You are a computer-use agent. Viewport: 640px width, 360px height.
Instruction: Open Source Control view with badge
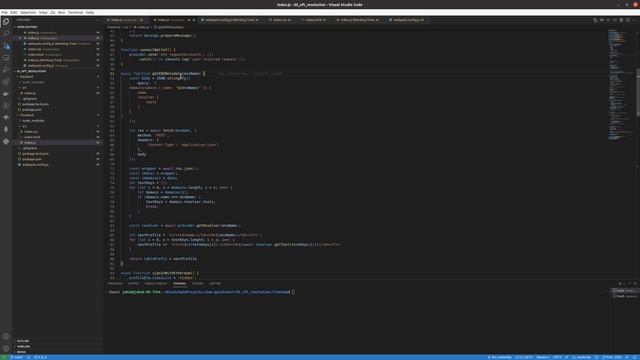[x=6, y=46]
